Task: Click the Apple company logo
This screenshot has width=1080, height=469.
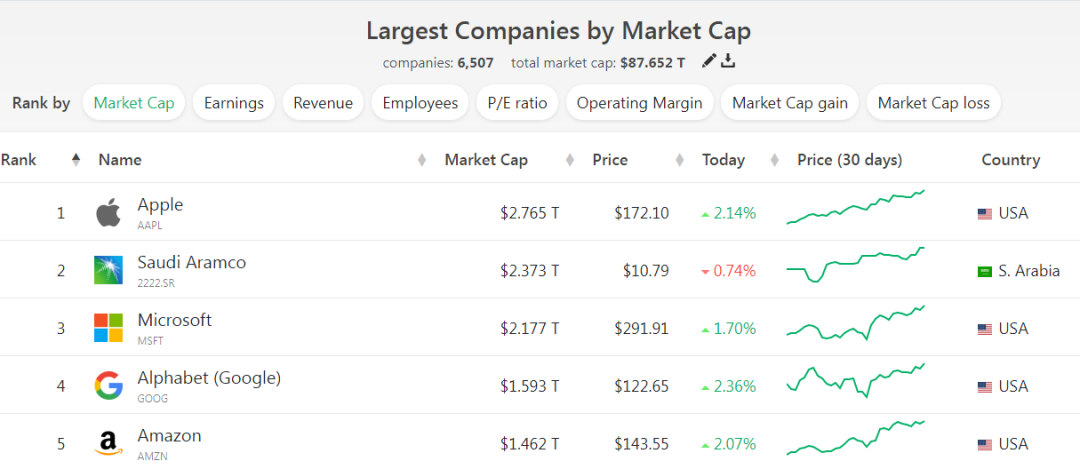Action: [x=108, y=213]
